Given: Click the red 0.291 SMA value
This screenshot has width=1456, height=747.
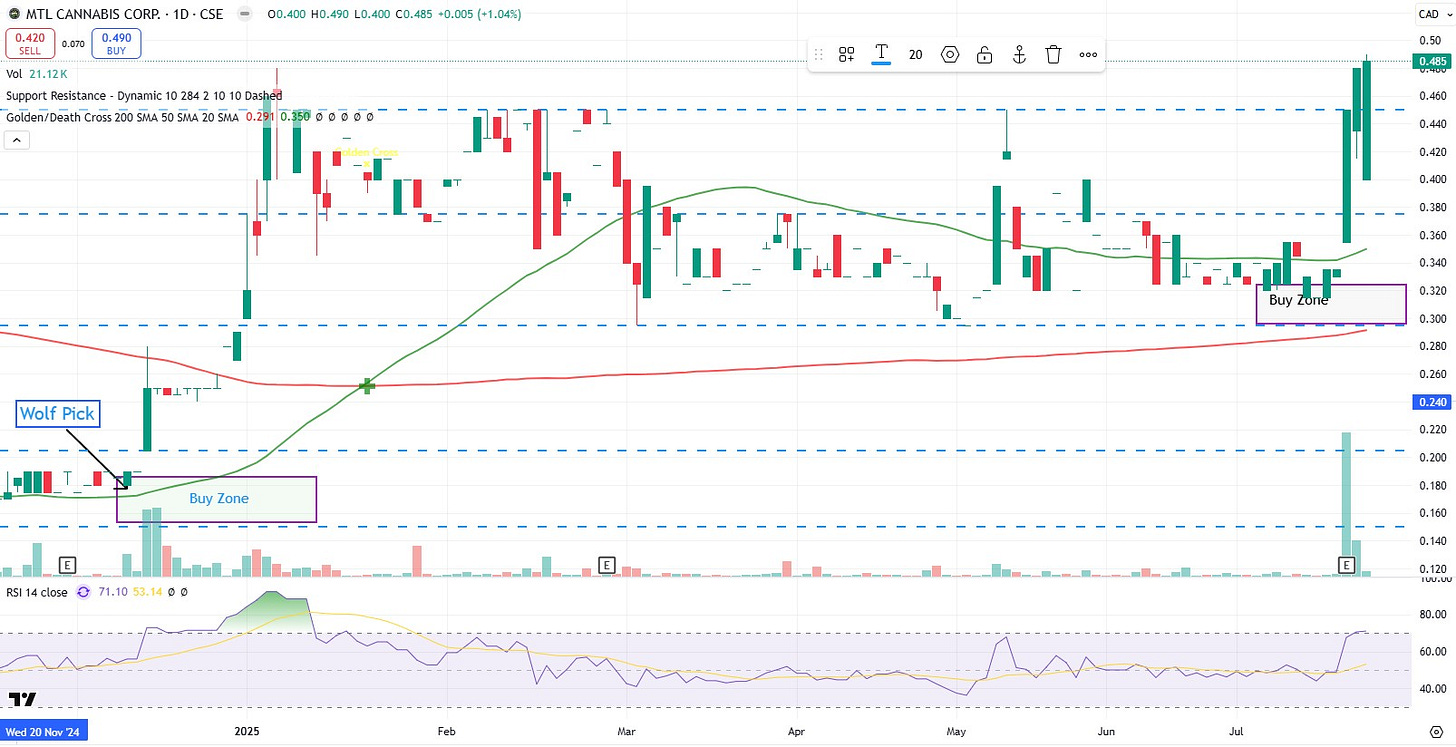Looking at the screenshot, I should [262, 117].
